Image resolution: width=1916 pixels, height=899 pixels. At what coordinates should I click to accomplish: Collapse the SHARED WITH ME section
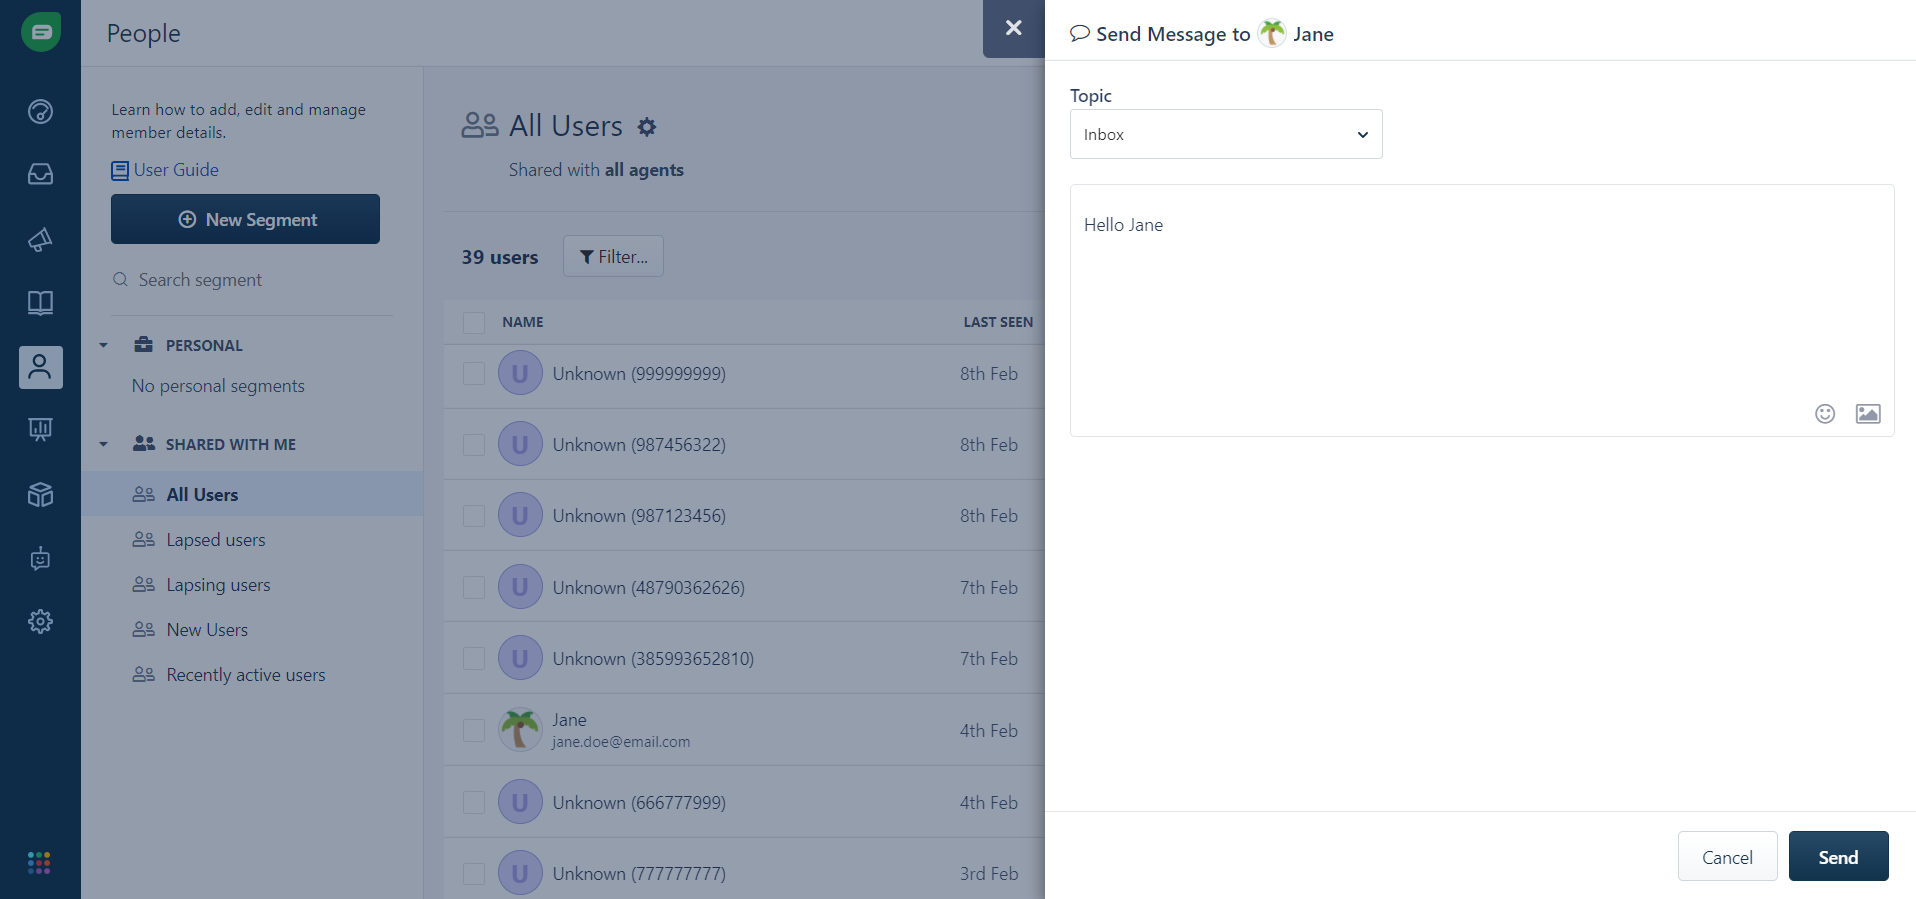click(103, 445)
